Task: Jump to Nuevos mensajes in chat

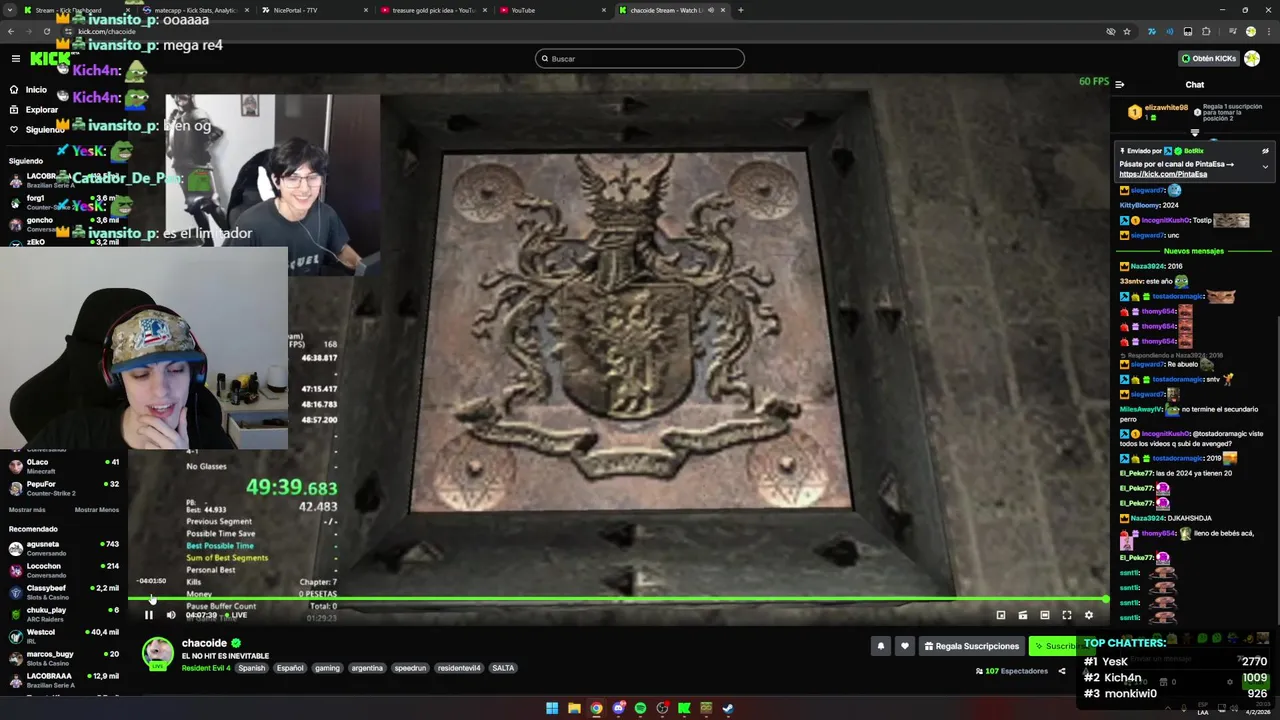Action: 1194,251
